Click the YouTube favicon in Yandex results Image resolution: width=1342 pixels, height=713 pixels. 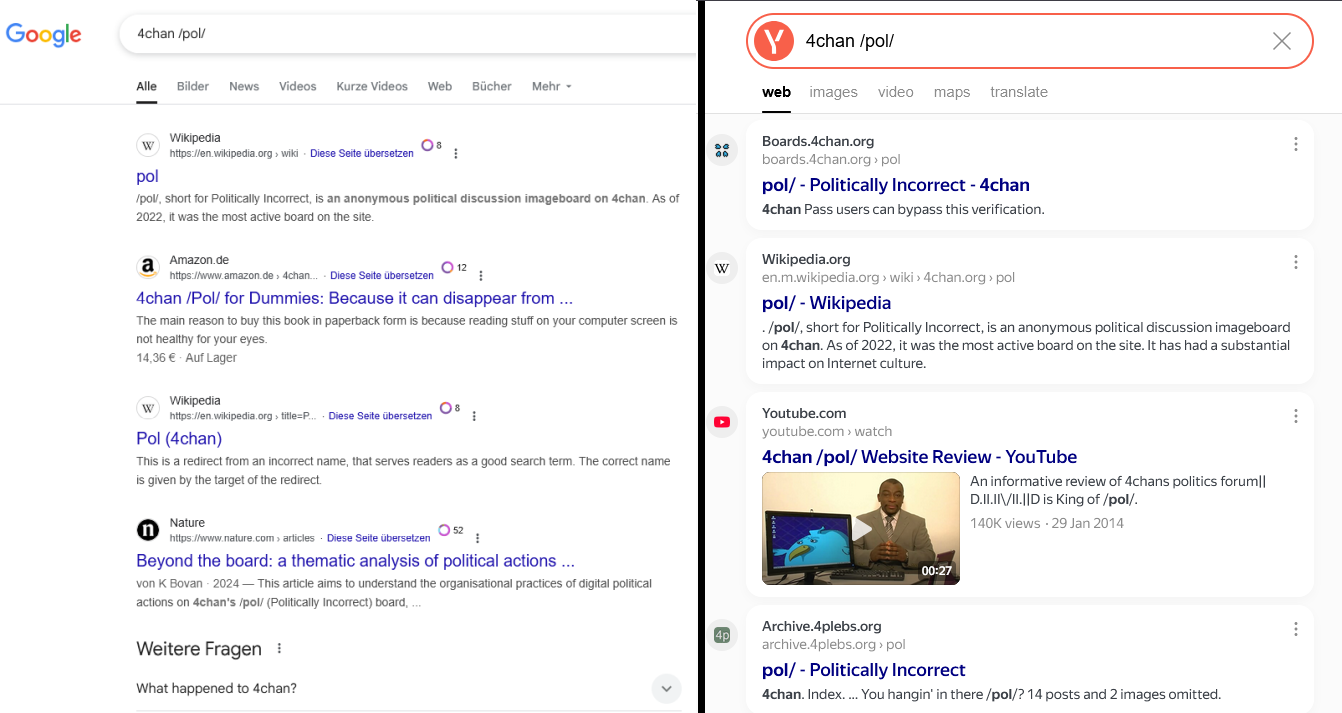722,422
